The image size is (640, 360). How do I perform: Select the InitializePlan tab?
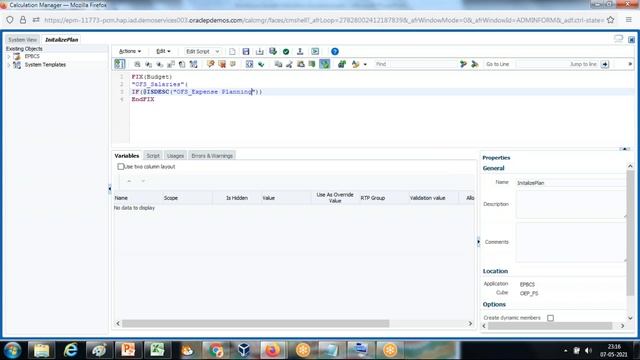point(62,40)
